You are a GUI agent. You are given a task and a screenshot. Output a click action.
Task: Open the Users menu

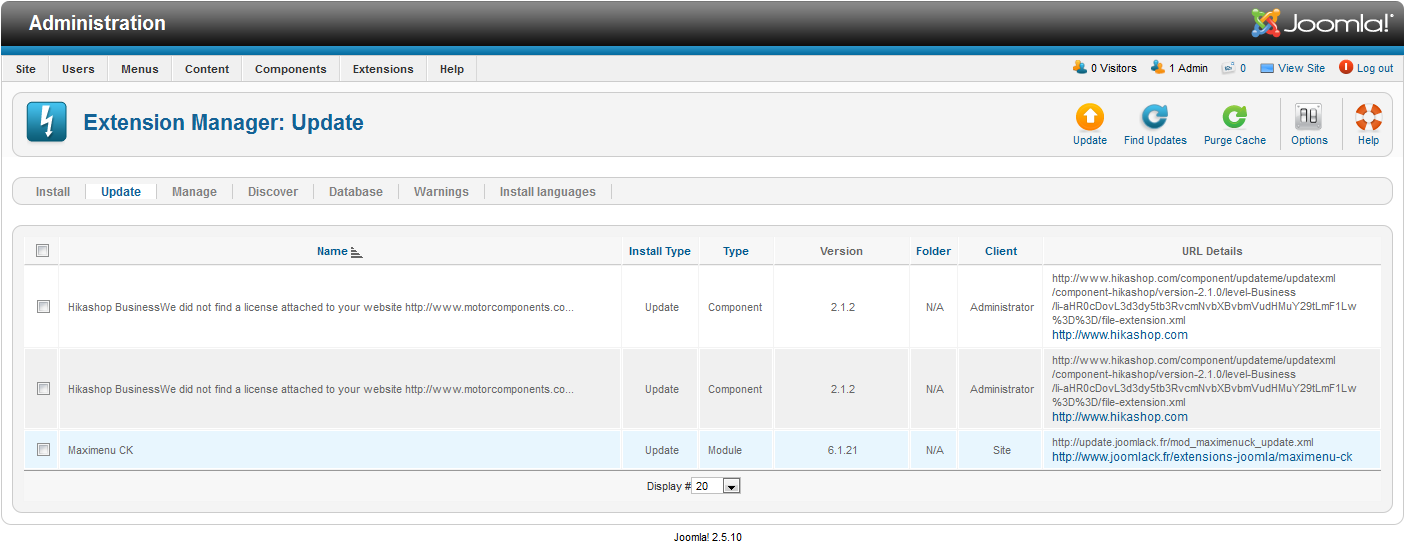(x=78, y=69)
